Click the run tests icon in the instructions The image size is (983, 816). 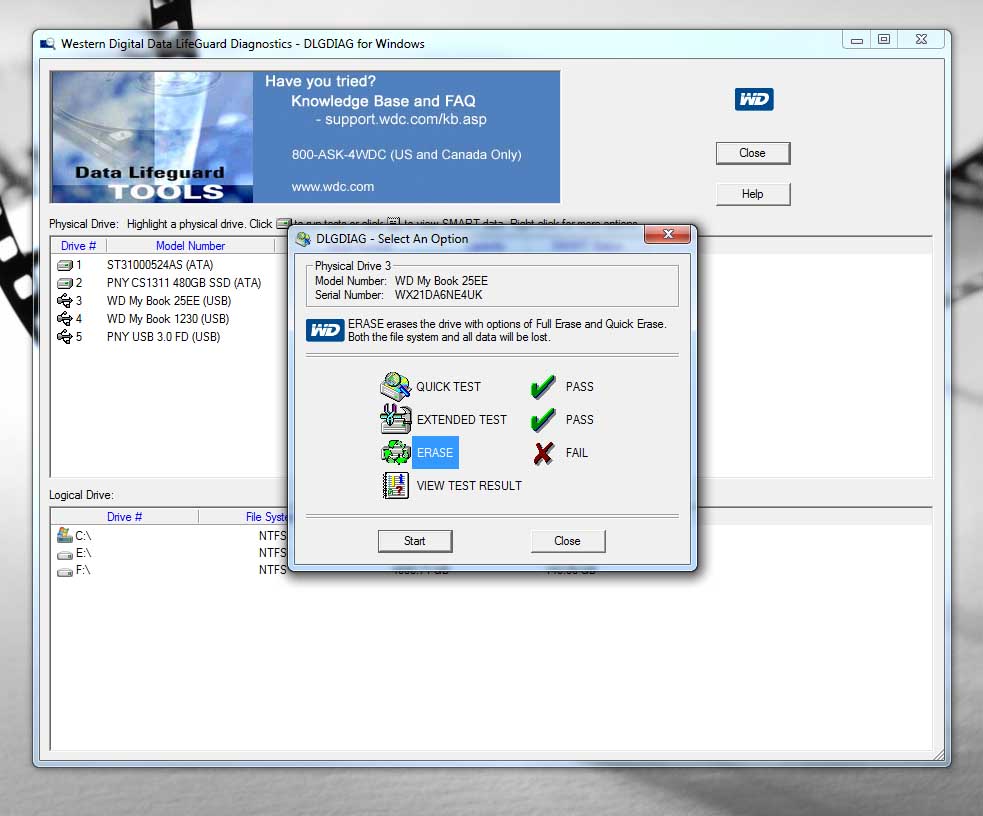click(284, 223)
